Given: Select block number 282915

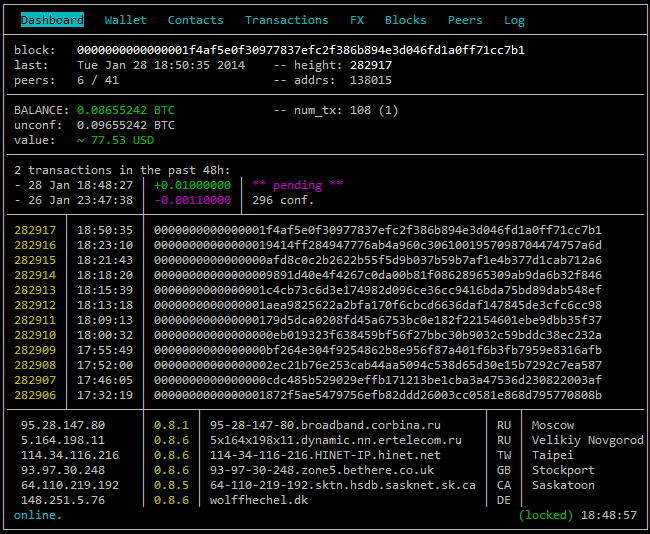Looking at the screenshot, I should click(x=35, y=260).
